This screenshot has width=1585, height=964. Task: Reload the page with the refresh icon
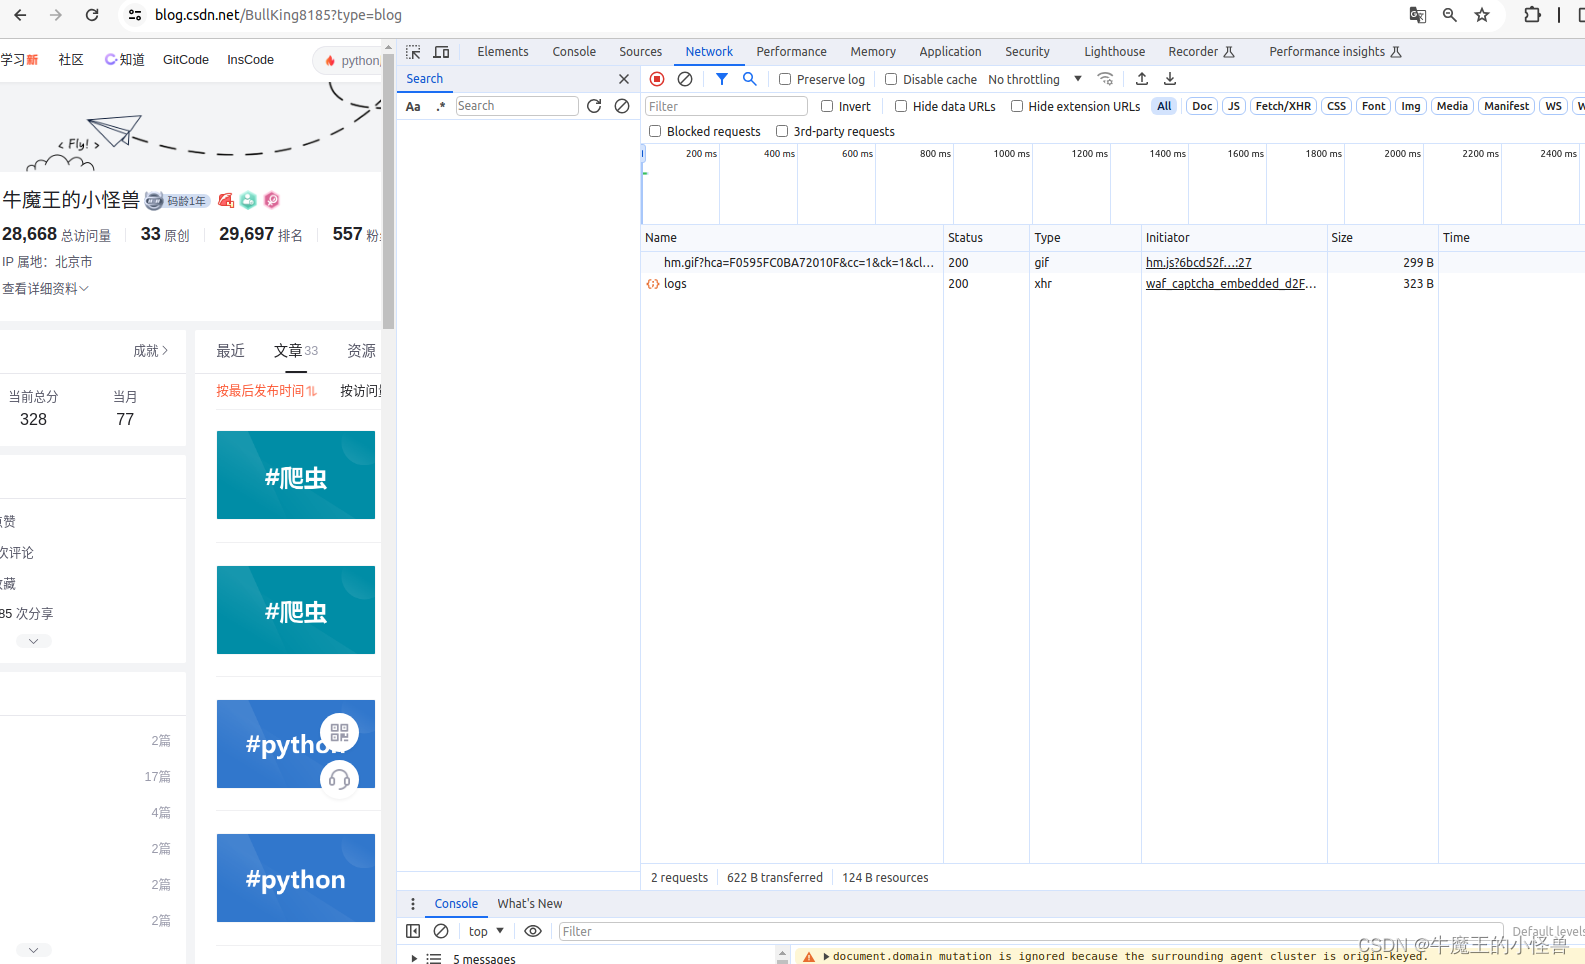pos(92,15)
